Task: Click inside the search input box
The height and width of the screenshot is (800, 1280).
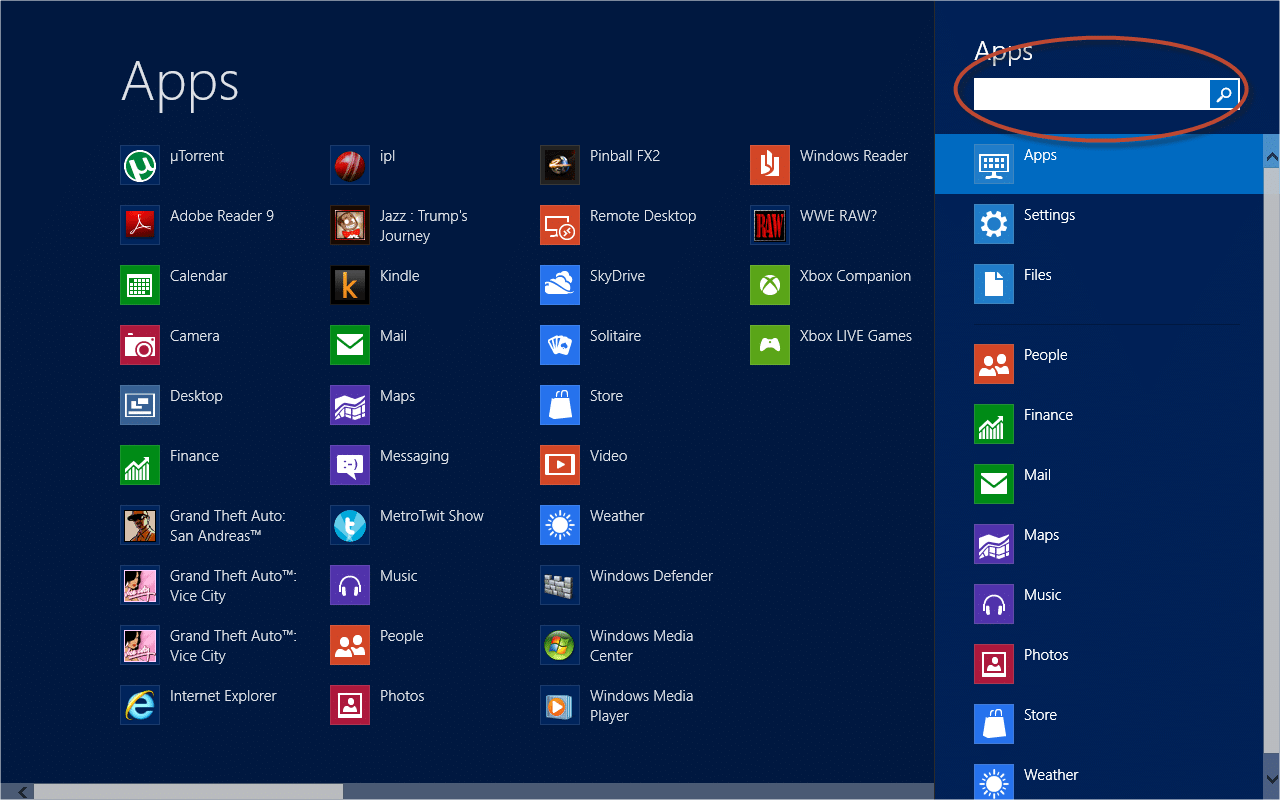Action: (x=1085, y=94)
